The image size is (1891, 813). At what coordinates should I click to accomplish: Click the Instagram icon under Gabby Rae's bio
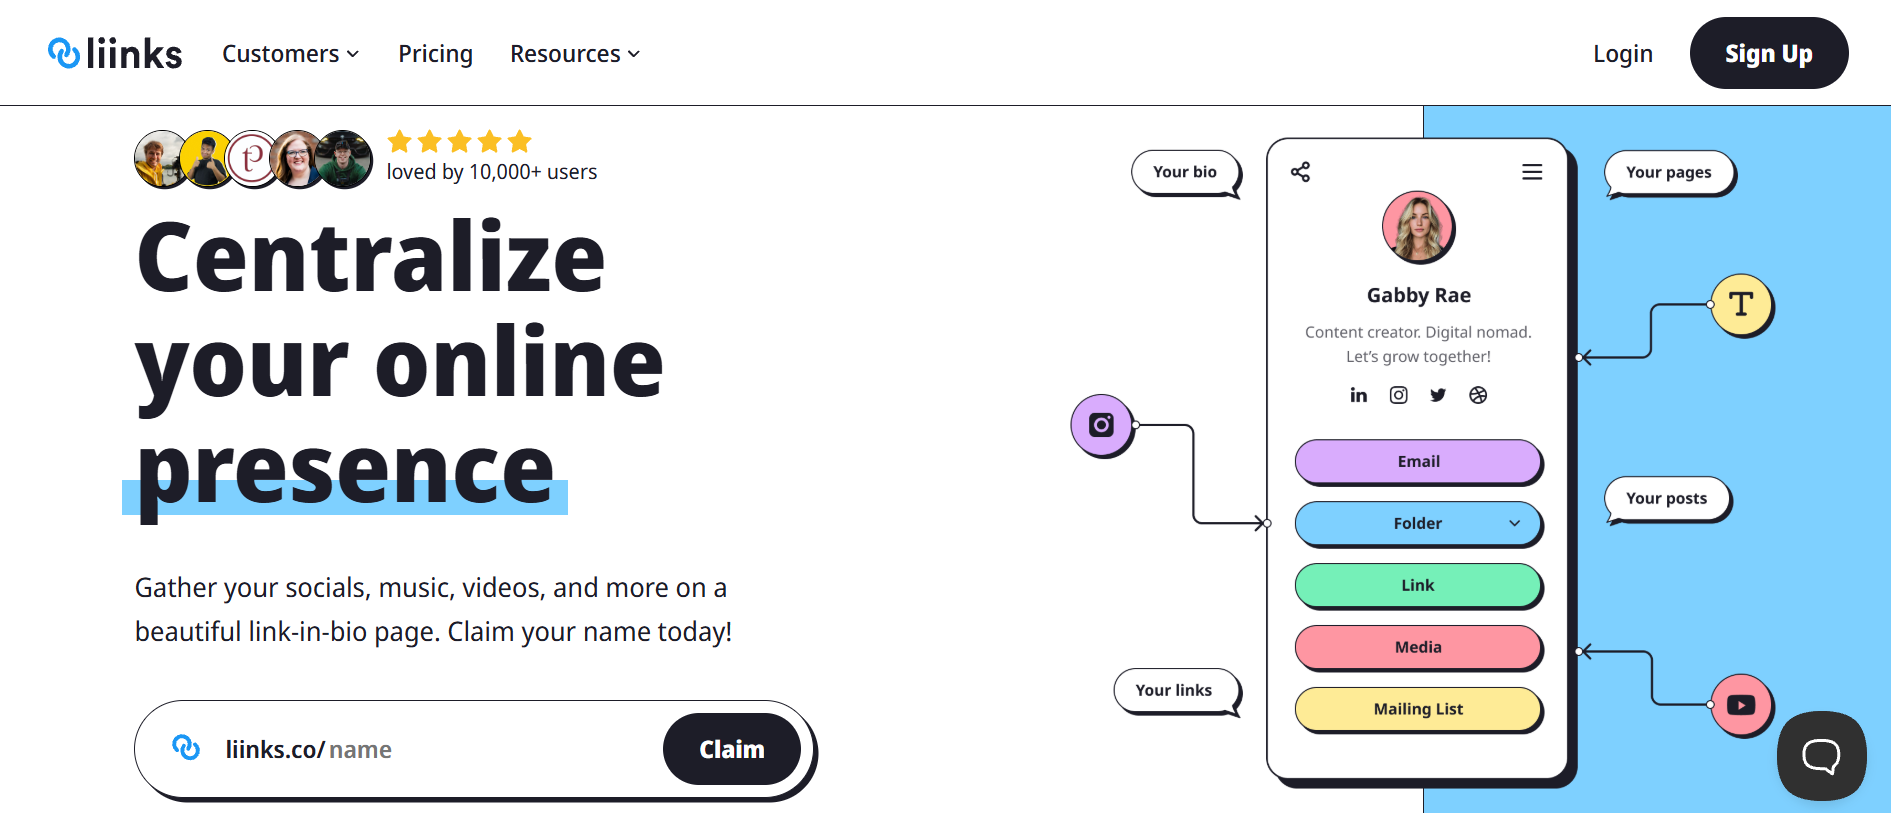tap(1398, 395)
